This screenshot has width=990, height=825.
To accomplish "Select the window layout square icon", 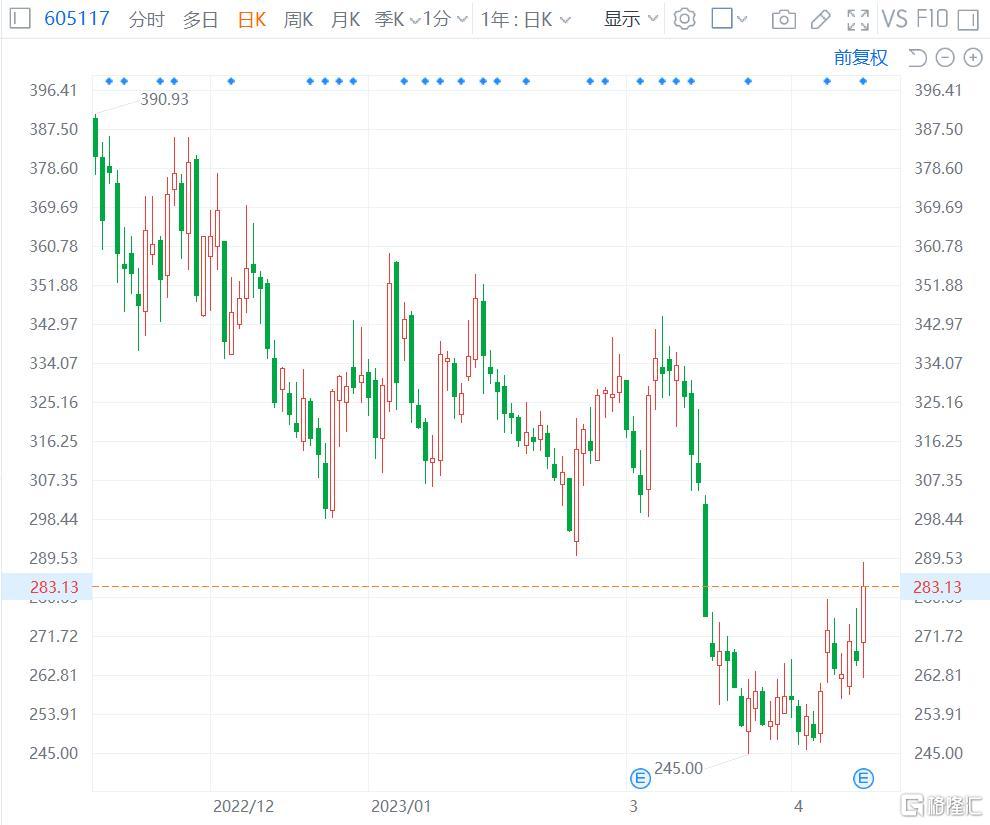I will 722,18.
